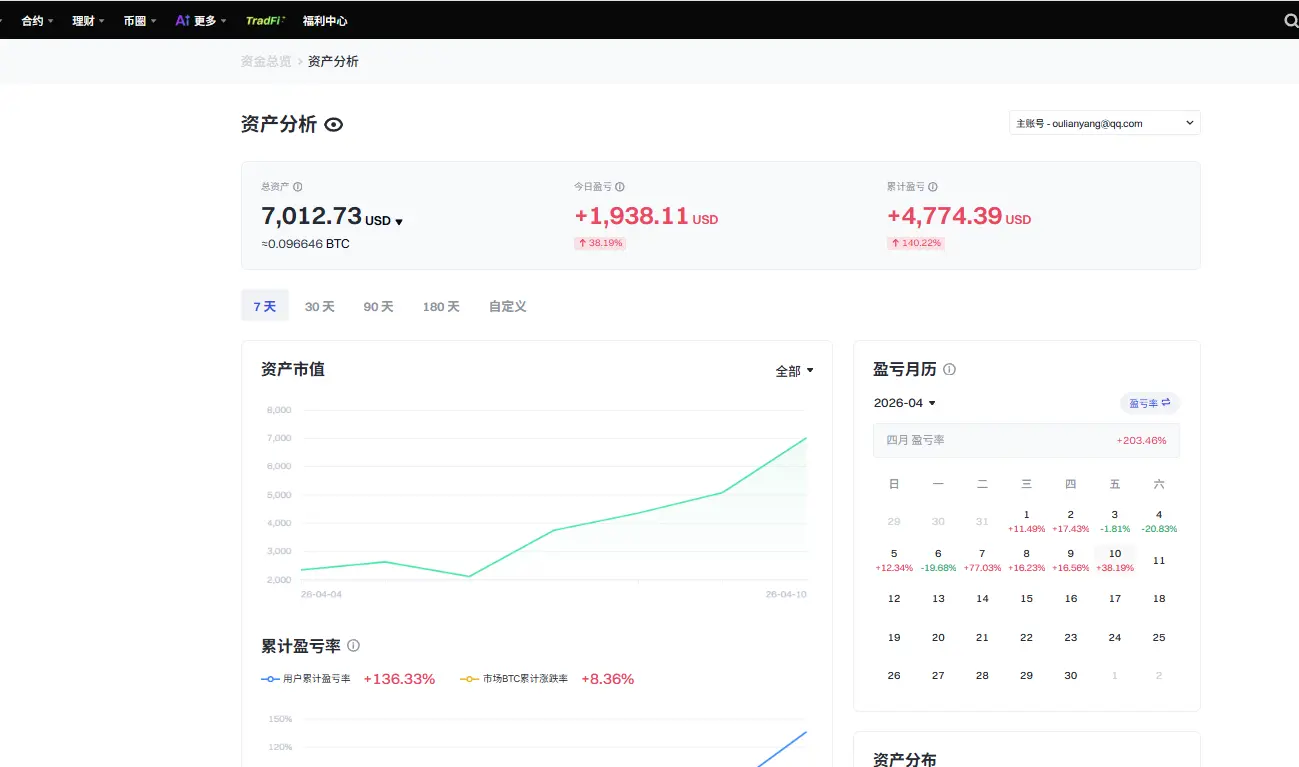This screenshot has height=767, width=1299.
Task: Click the info icon next to 累计盈亏
Action: [x=933, y=187]
